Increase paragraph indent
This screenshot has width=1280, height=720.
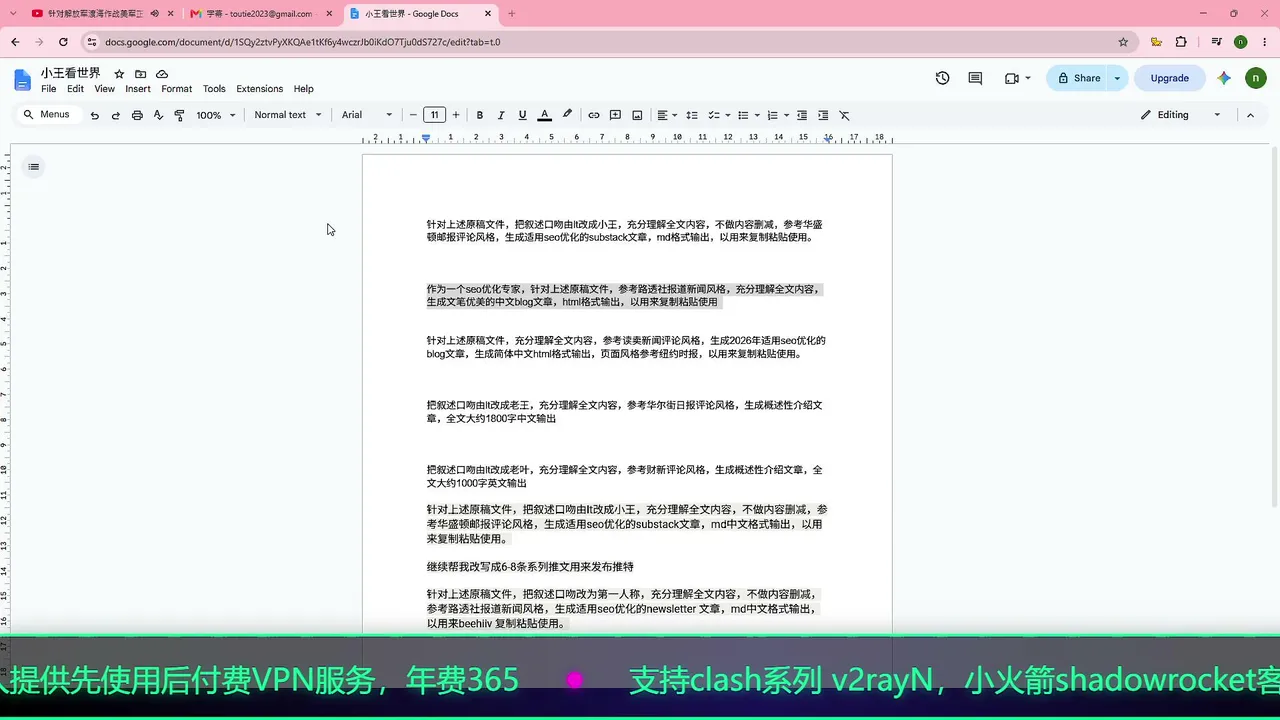pos(823,115)
